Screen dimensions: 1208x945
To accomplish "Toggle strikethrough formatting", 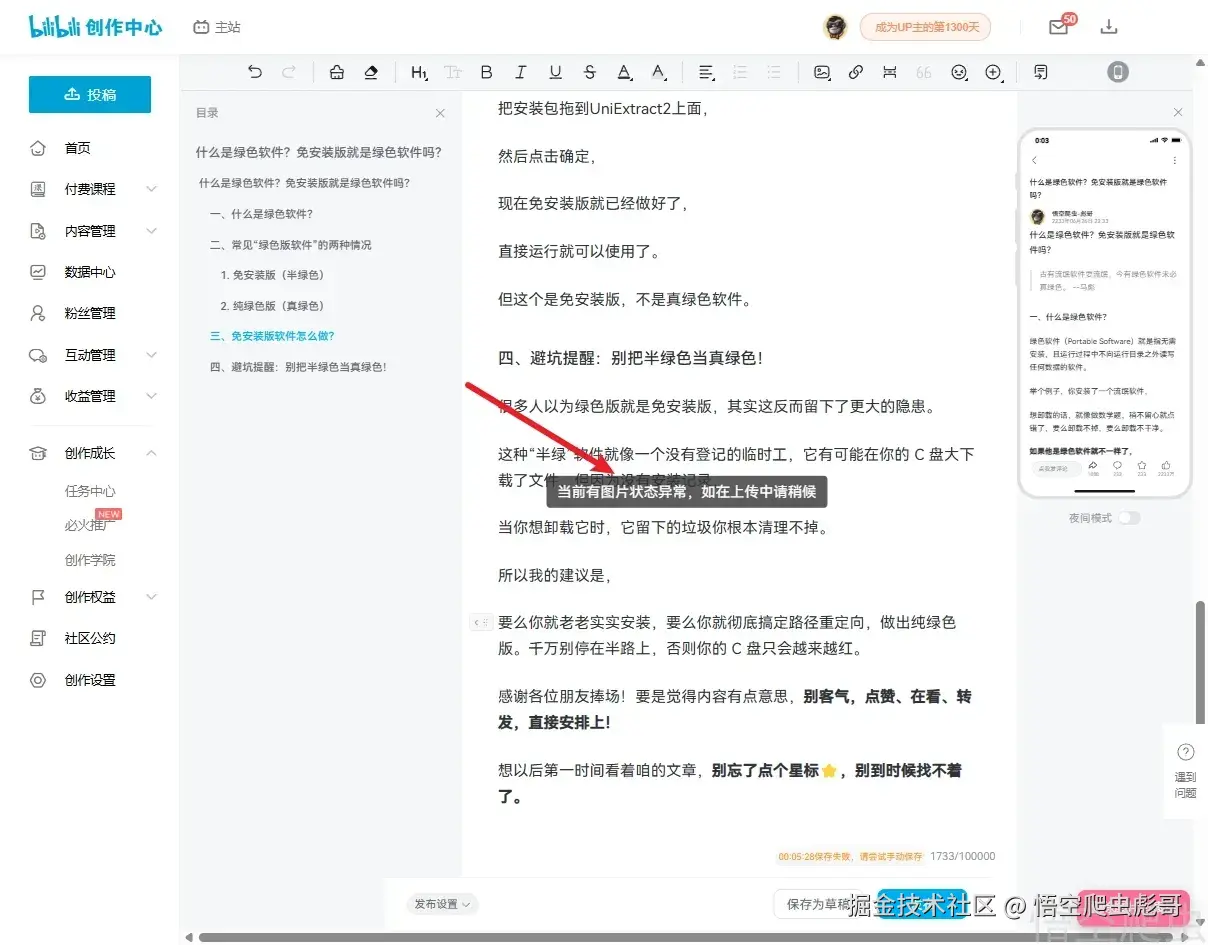I will click(x=589, y=72).
